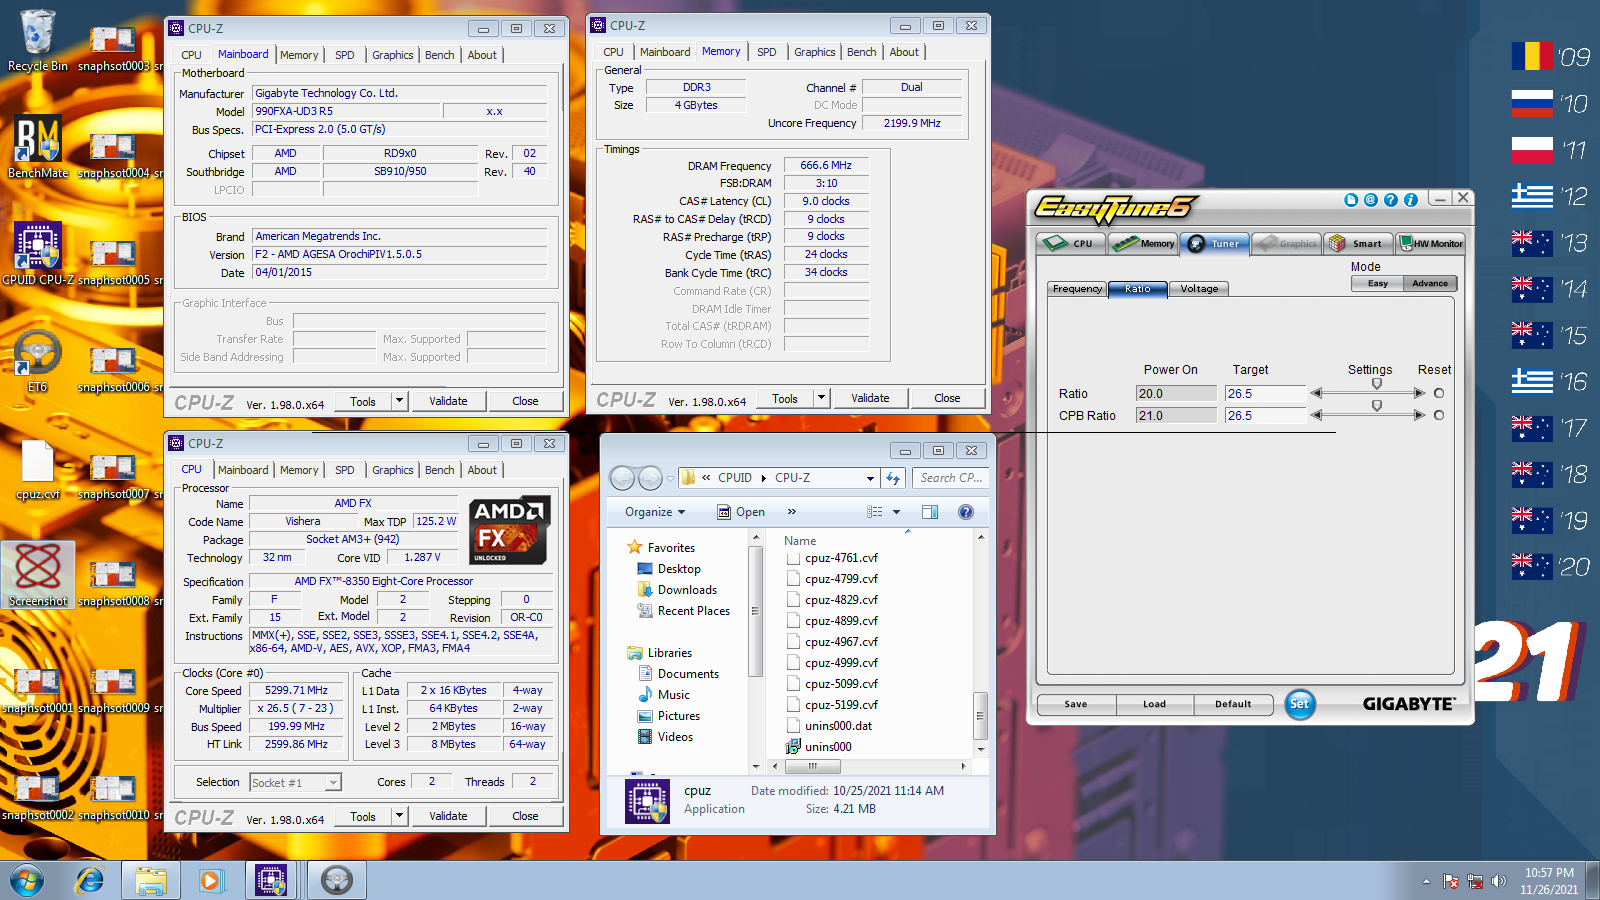Launch Internet Explorer from the taskbar

pyautogui.click(x=90, y=881)
